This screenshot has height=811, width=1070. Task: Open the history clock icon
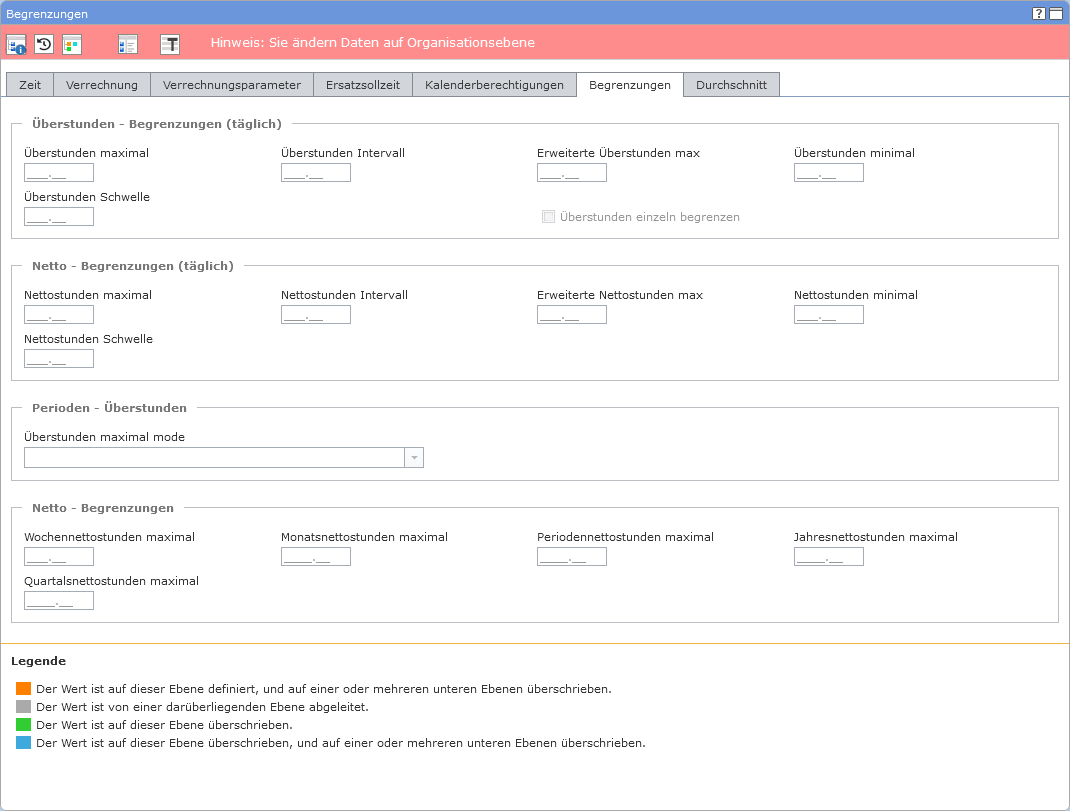pyautogui.click(x=44, y=44)
